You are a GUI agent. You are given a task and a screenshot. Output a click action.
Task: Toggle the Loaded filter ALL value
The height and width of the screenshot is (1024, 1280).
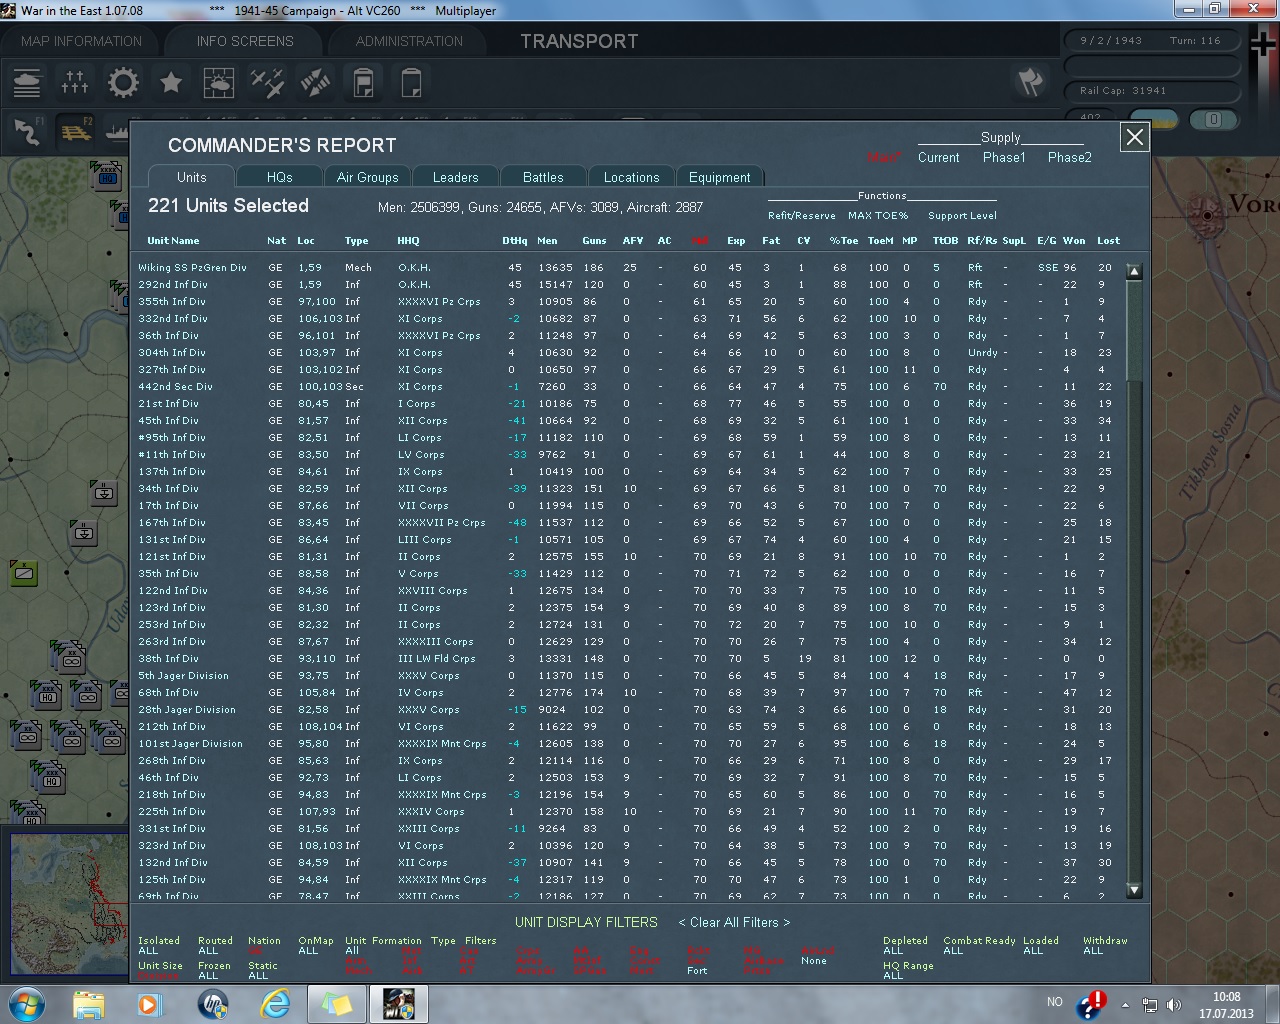(x=1033, y=951)
